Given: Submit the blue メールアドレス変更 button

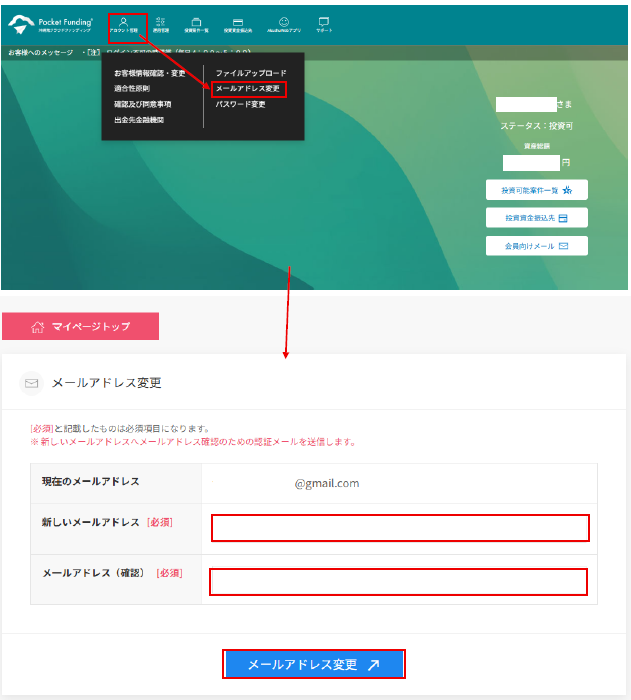Looking at the screenshot, I should [313, 664].
